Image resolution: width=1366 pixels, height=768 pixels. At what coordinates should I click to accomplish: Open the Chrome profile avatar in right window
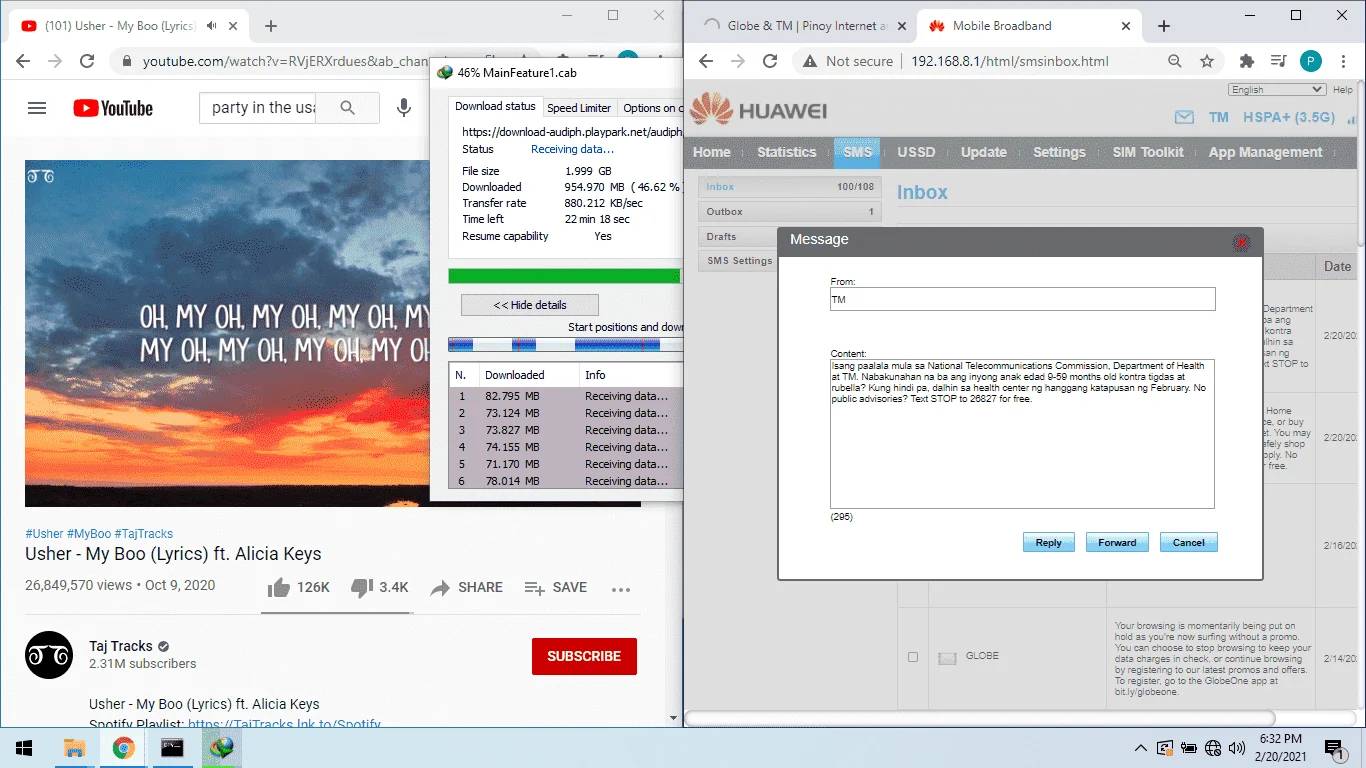point(1311,61)
